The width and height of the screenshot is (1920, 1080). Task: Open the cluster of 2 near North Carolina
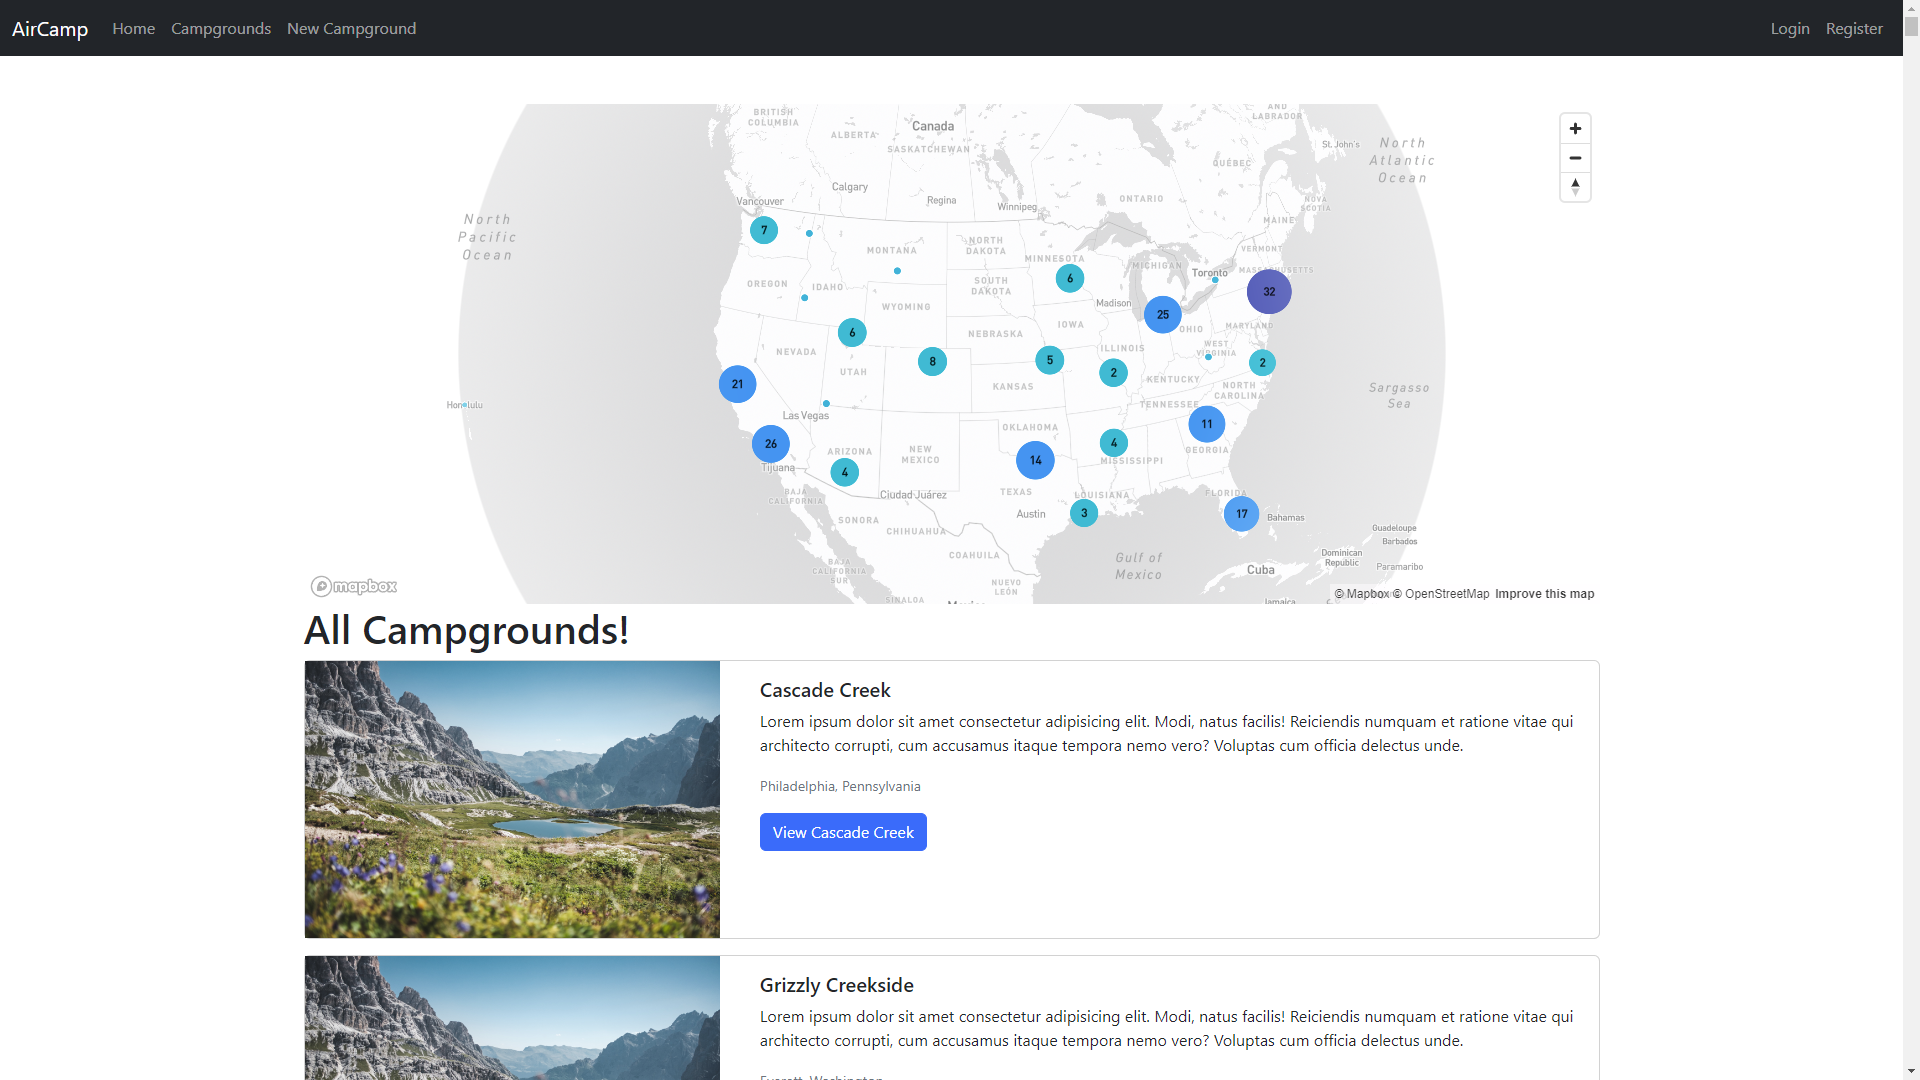(x=1262, y=363)
